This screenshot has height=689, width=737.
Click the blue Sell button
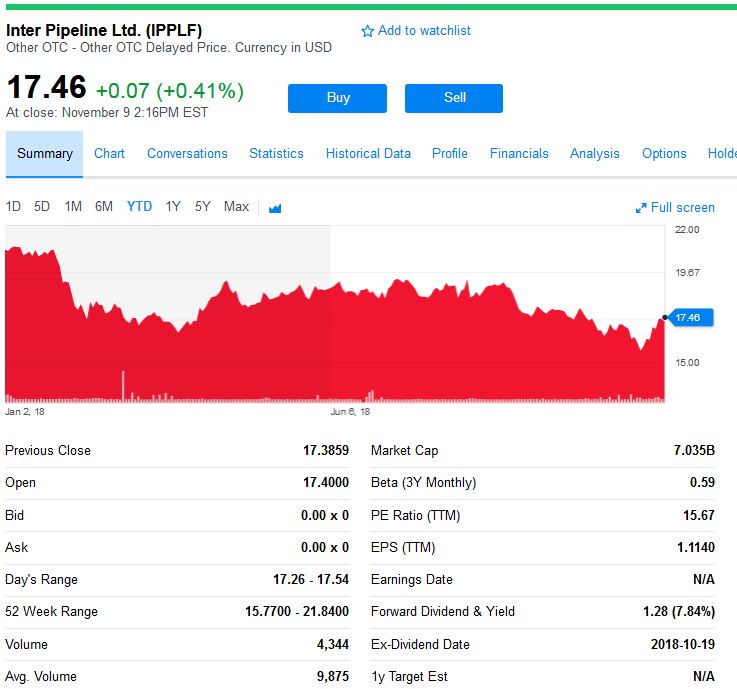(x=454, y=98)
